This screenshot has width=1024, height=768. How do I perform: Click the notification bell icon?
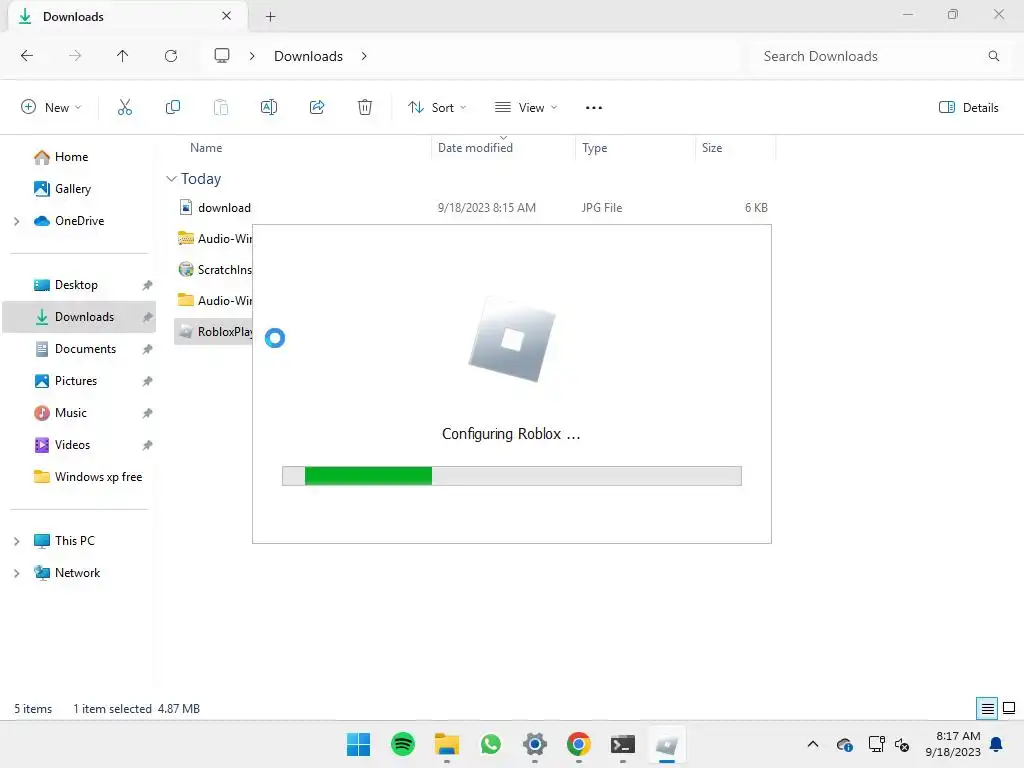pyautogui.click(x=997, y=744)
